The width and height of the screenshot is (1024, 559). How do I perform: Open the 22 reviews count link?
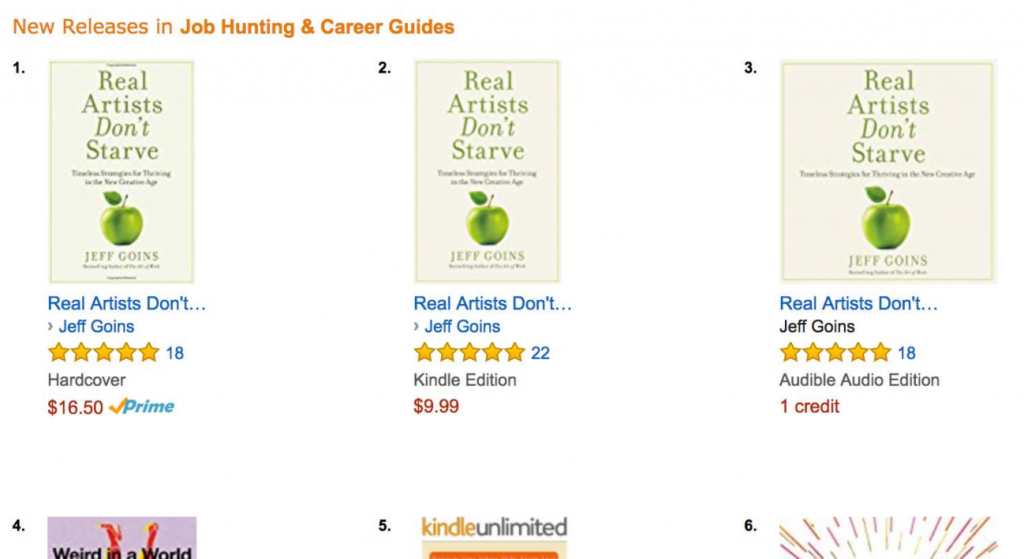[x=540, y=353]
